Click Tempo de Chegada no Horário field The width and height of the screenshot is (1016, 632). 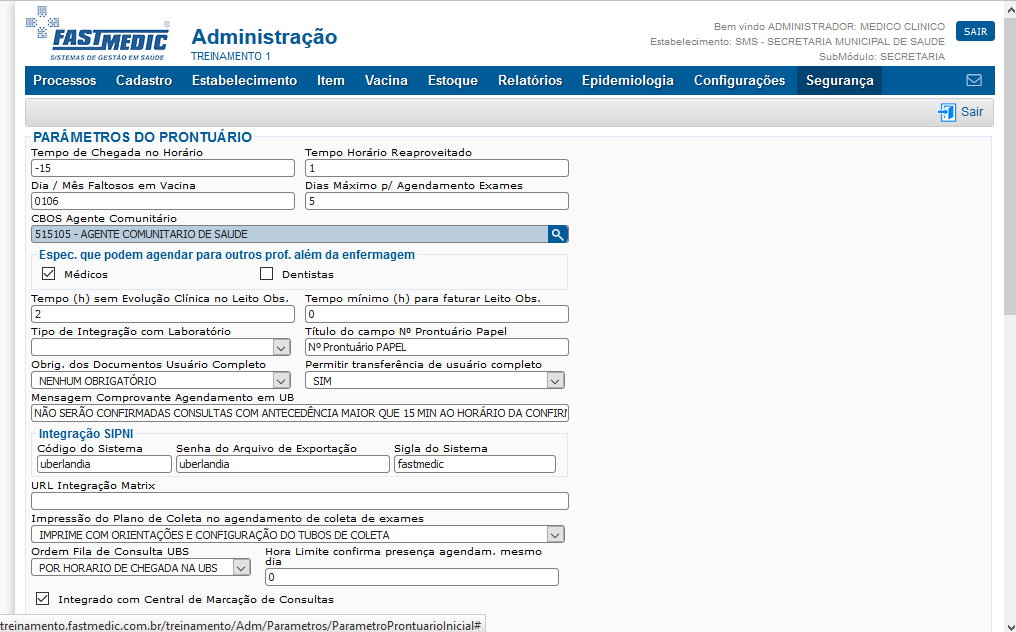click(x=163, y=168)
